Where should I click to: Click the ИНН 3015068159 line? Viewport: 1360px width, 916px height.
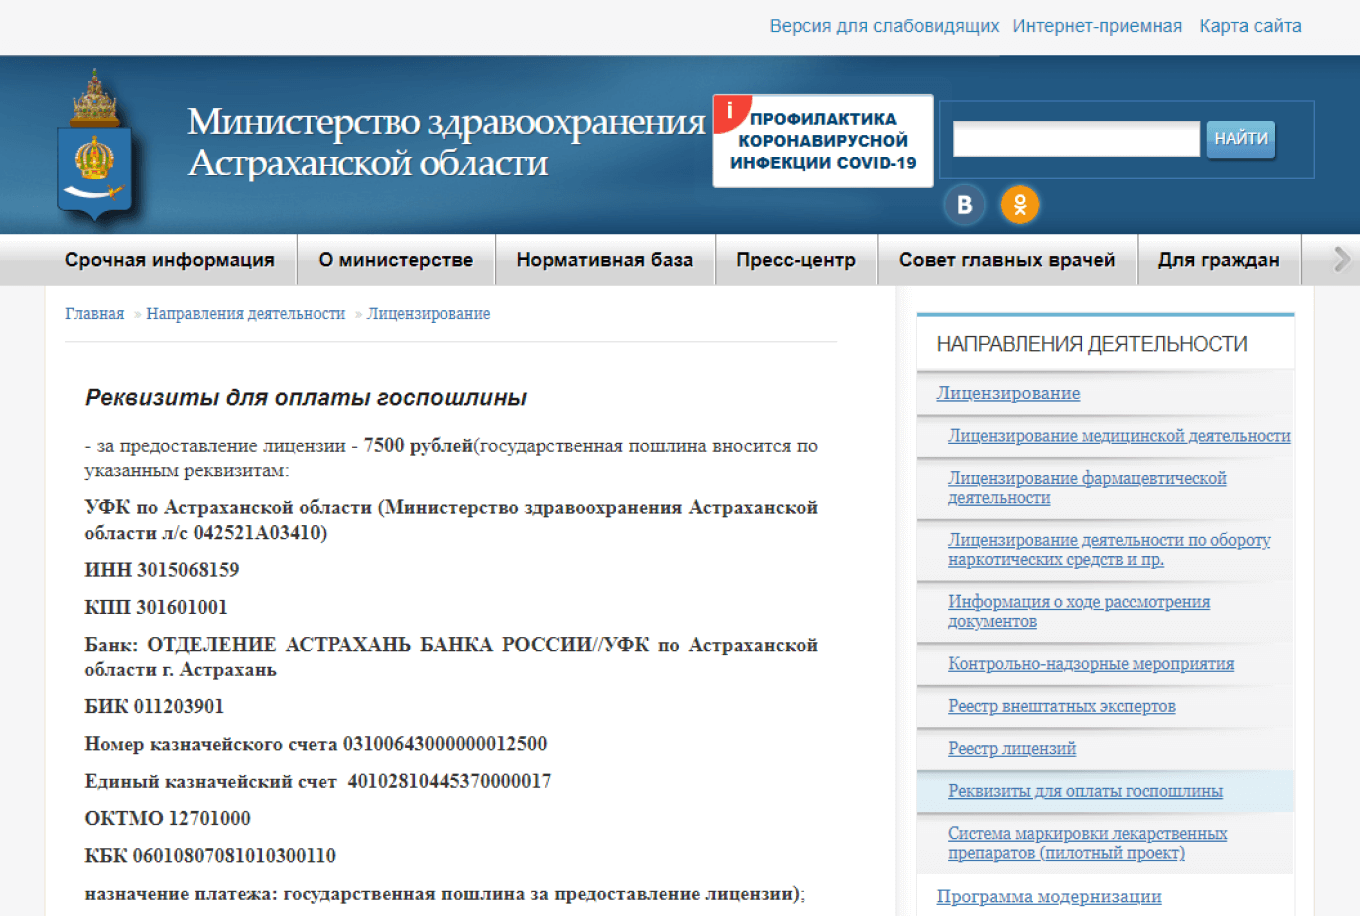coord(162,570)
